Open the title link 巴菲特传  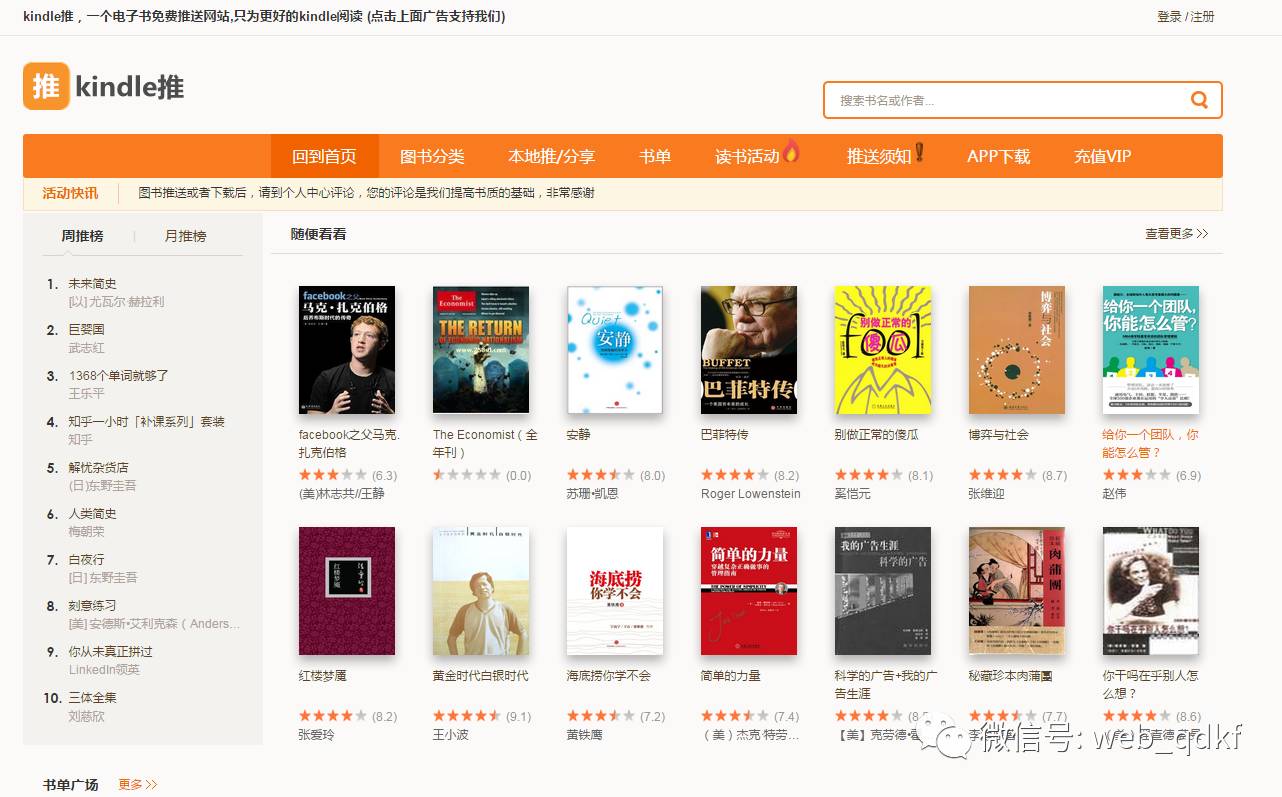pyautogui.click(x=725, y=435)
